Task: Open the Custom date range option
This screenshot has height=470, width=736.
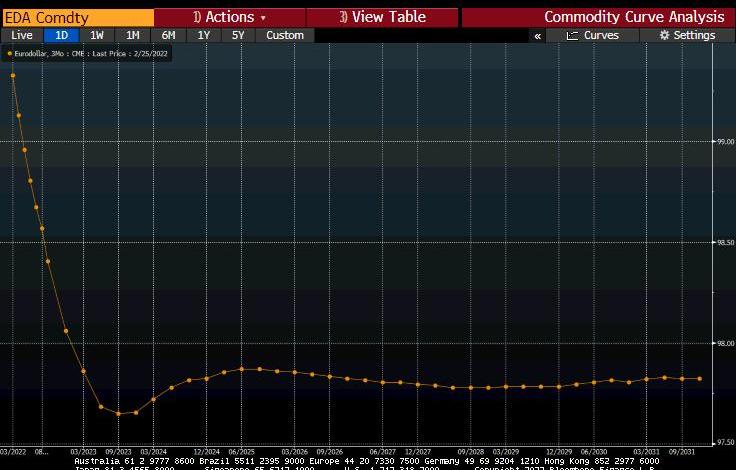Action: point(285,35)
